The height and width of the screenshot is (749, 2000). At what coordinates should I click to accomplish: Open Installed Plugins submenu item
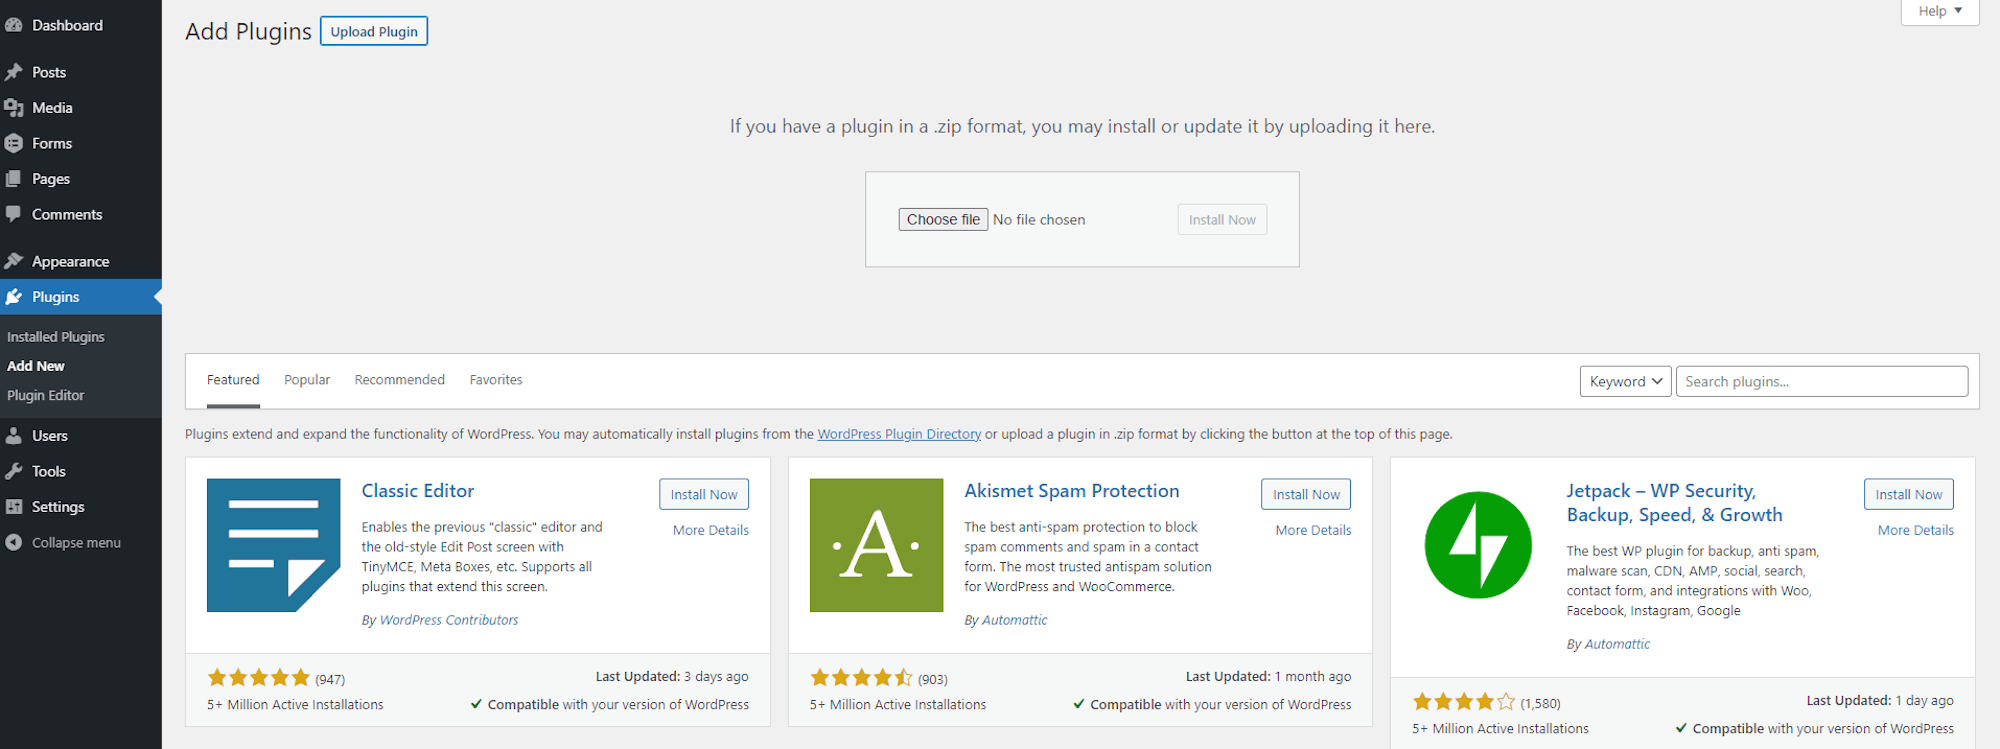[x=56, y=337]
